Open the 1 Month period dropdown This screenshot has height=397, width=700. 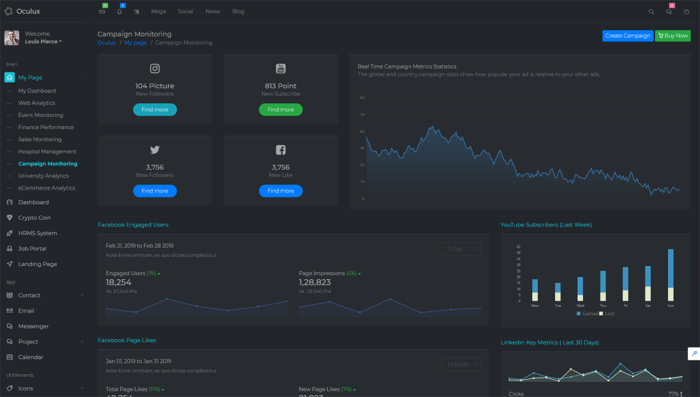coord(461,364)
